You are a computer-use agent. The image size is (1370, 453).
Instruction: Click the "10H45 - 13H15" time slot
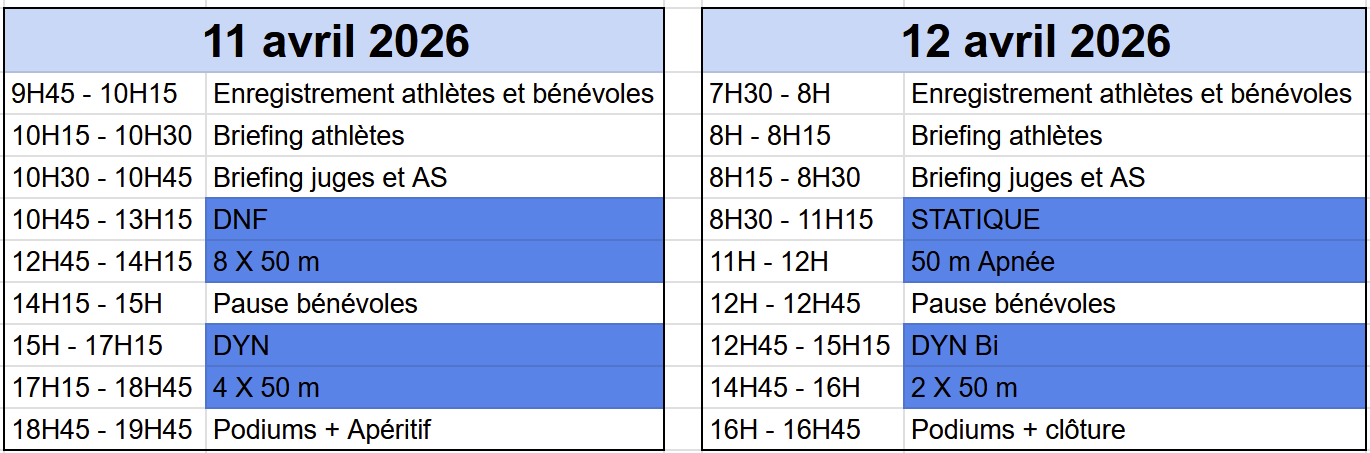[x=105, y=219]
